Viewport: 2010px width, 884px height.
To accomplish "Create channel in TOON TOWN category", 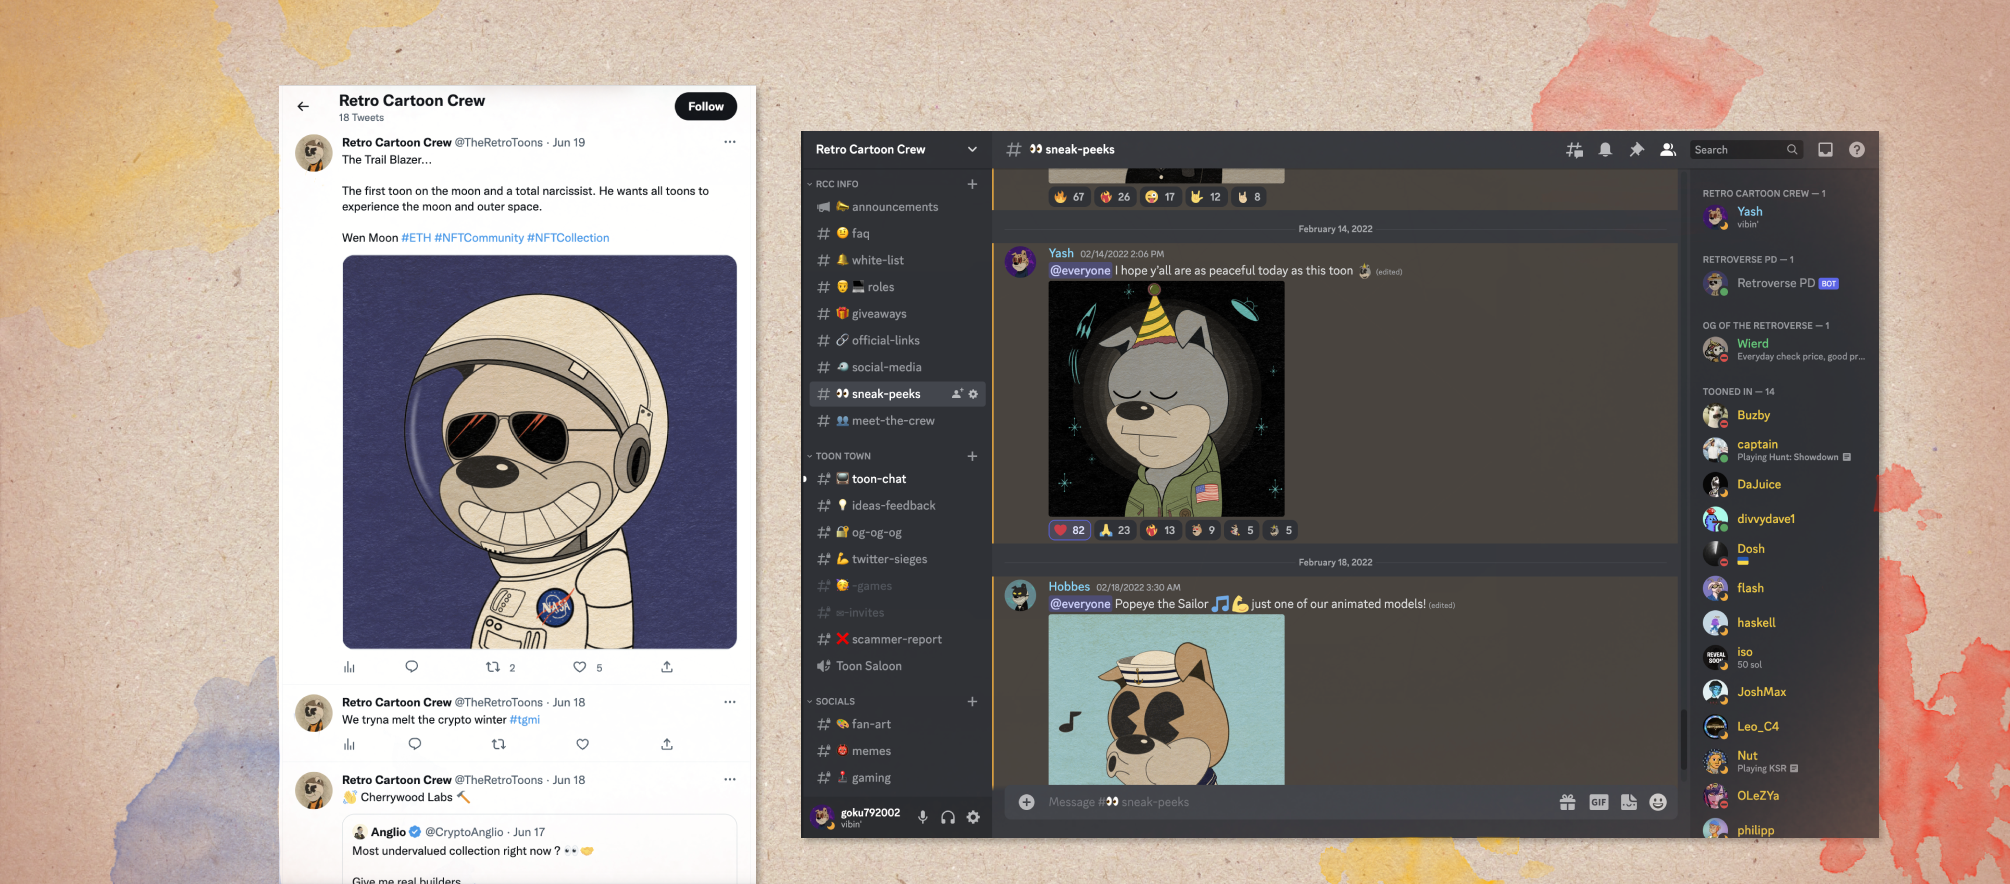I will [x=972, y=456].
